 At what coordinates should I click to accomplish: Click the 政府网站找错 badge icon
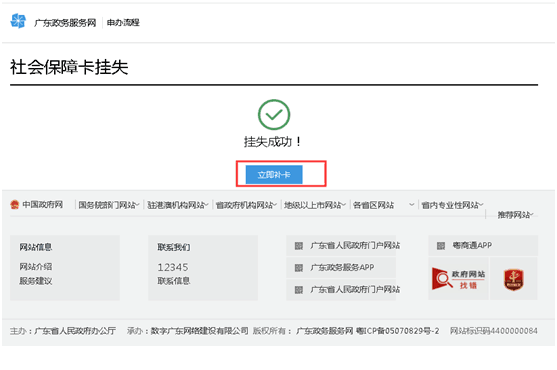[x=458, y=279]
